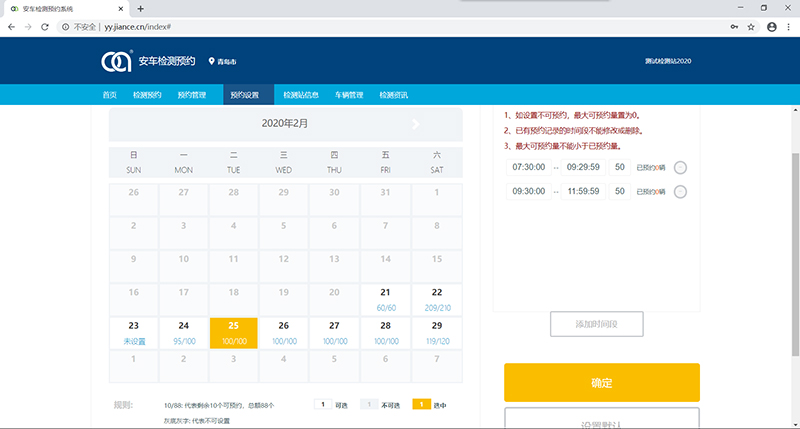Select February 22 with 209/210
The height and width of the screenshot is (429, 800).
coord(437,299)
